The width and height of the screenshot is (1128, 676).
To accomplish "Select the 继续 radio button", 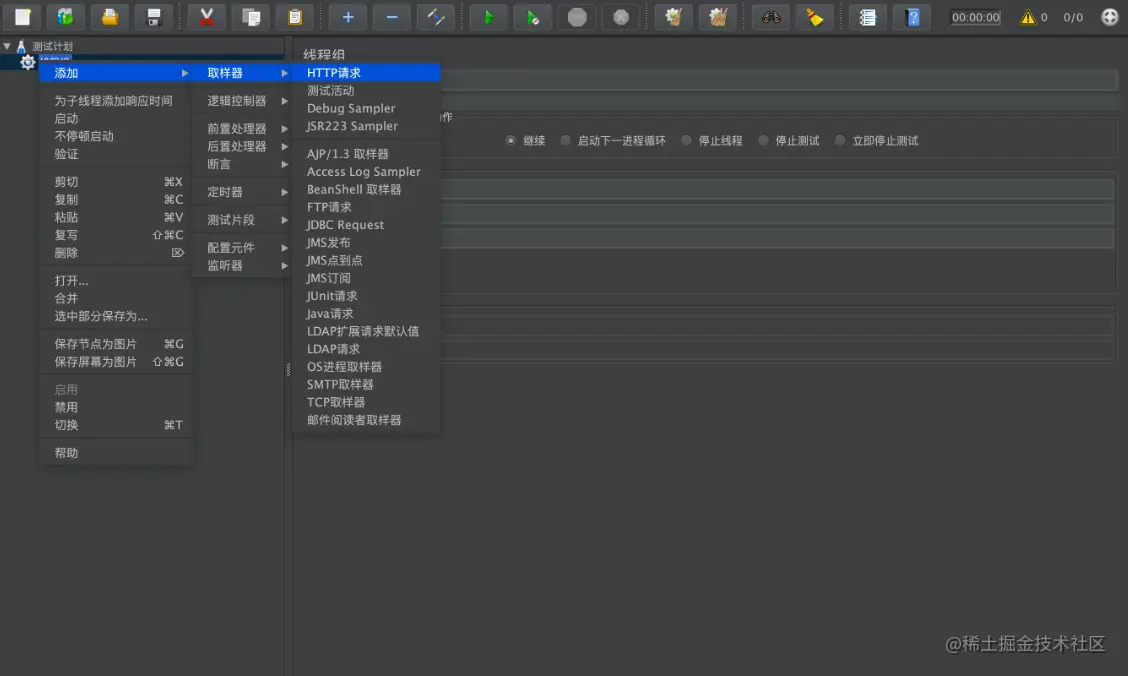I will click(511, 140).
